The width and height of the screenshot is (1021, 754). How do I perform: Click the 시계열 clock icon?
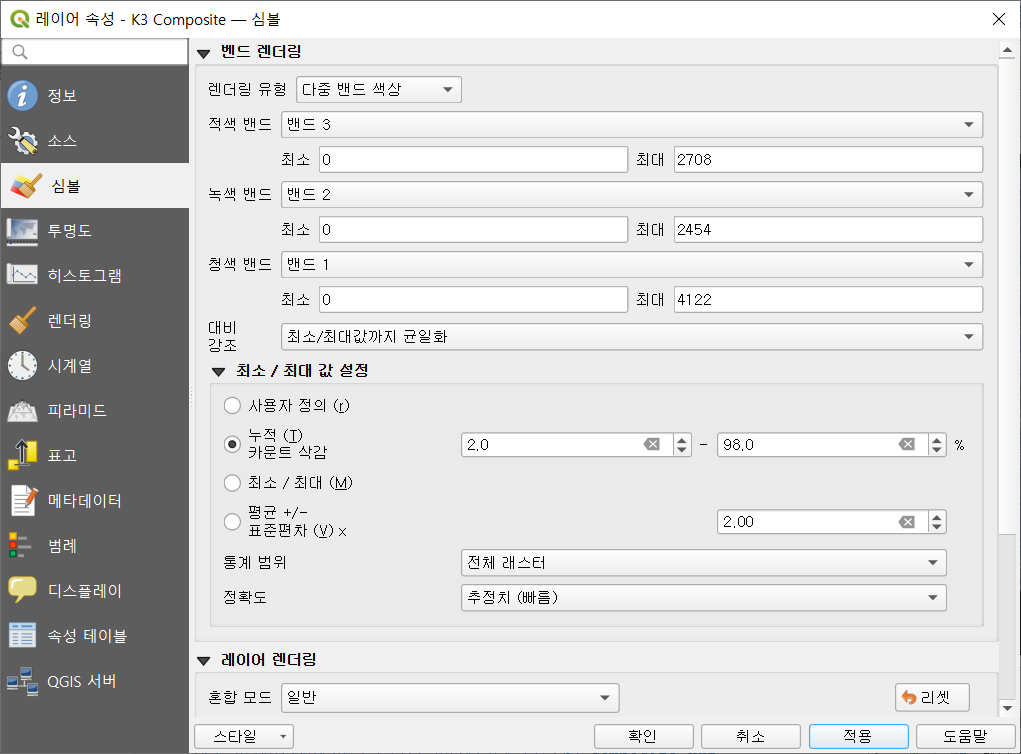(x=23, y=365)
